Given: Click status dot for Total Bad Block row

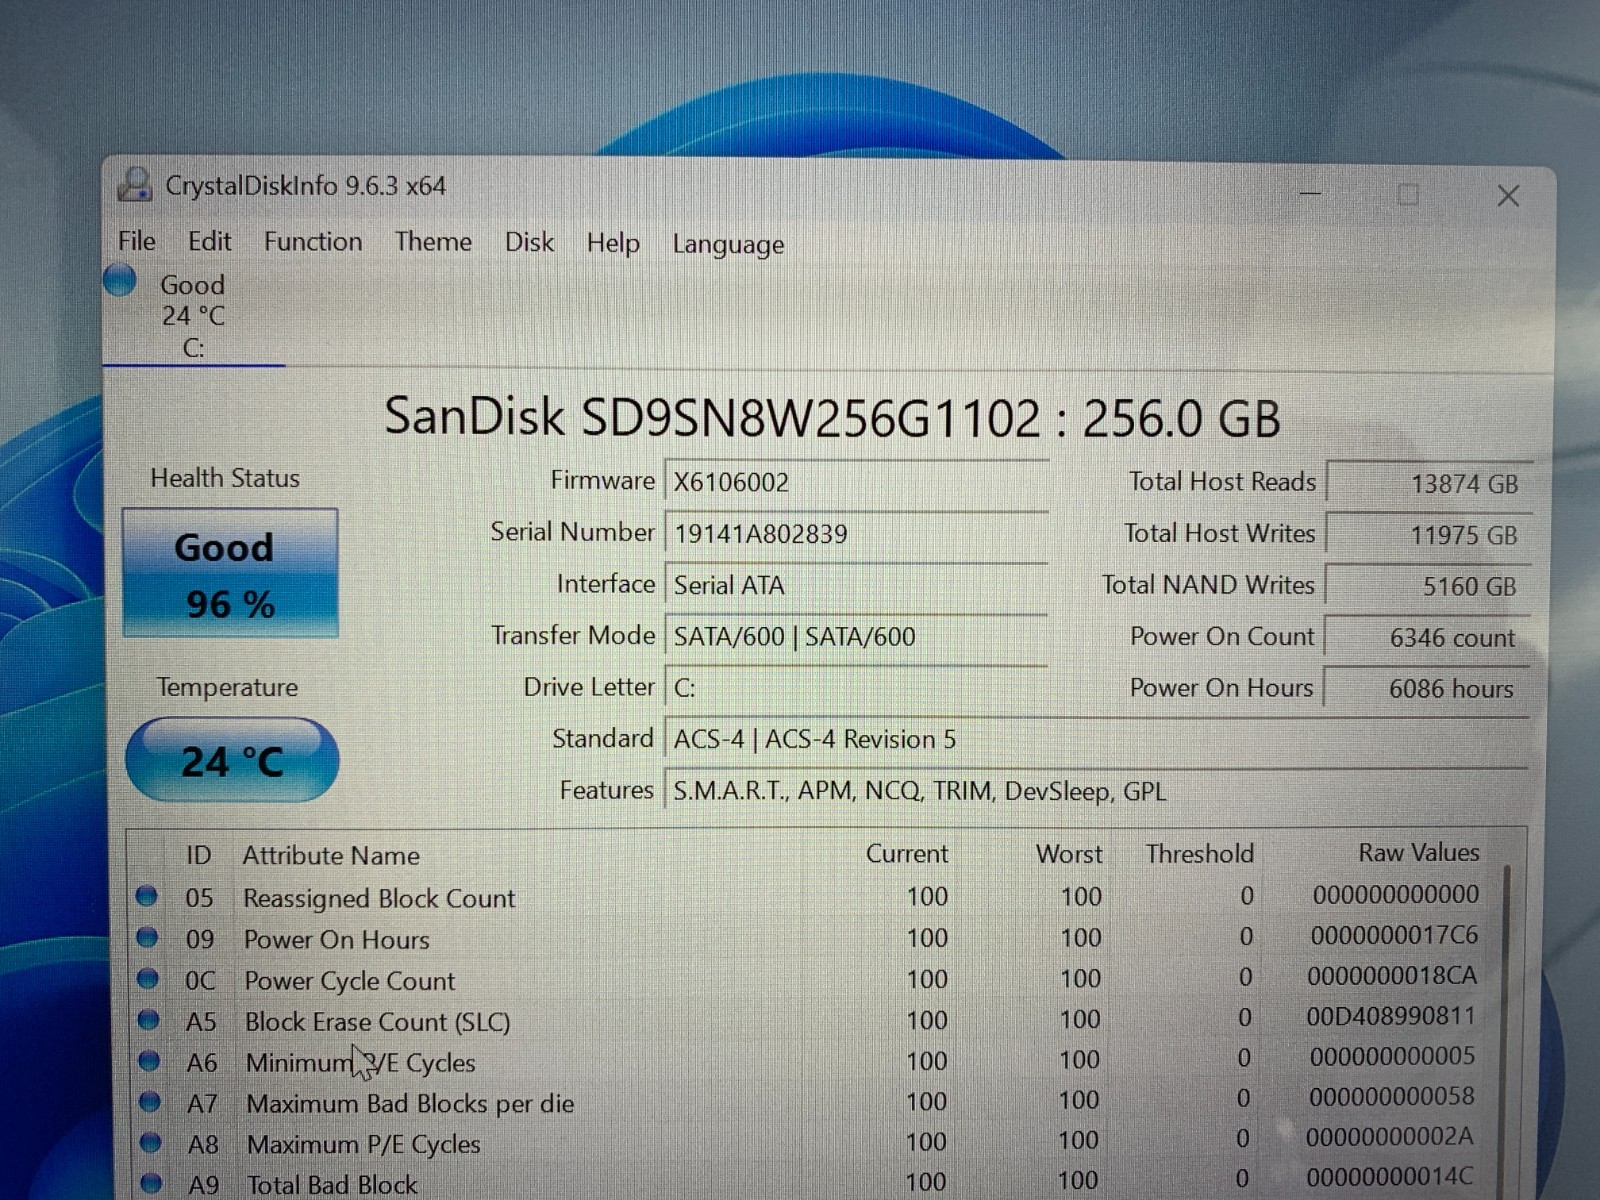Looking at the screenshot, I should [x=153, y=1183].
